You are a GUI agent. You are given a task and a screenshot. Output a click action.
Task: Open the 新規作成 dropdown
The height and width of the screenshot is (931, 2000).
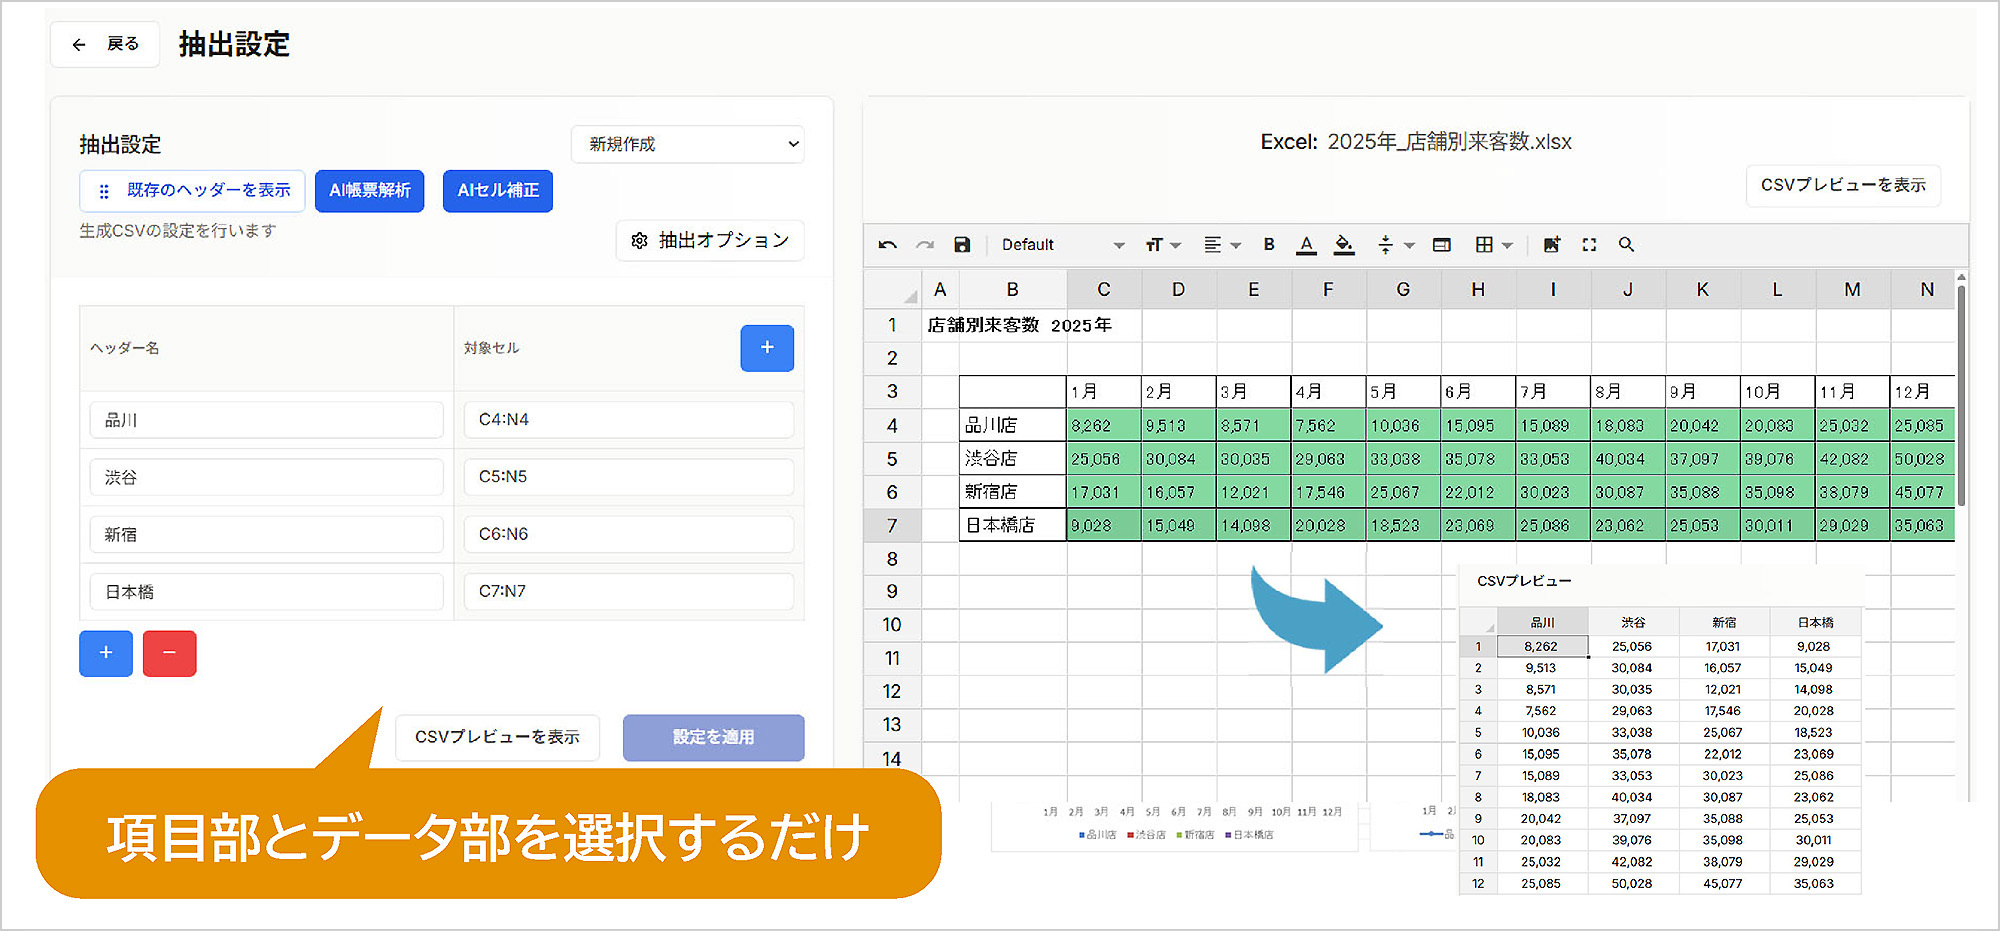point(687,144)
